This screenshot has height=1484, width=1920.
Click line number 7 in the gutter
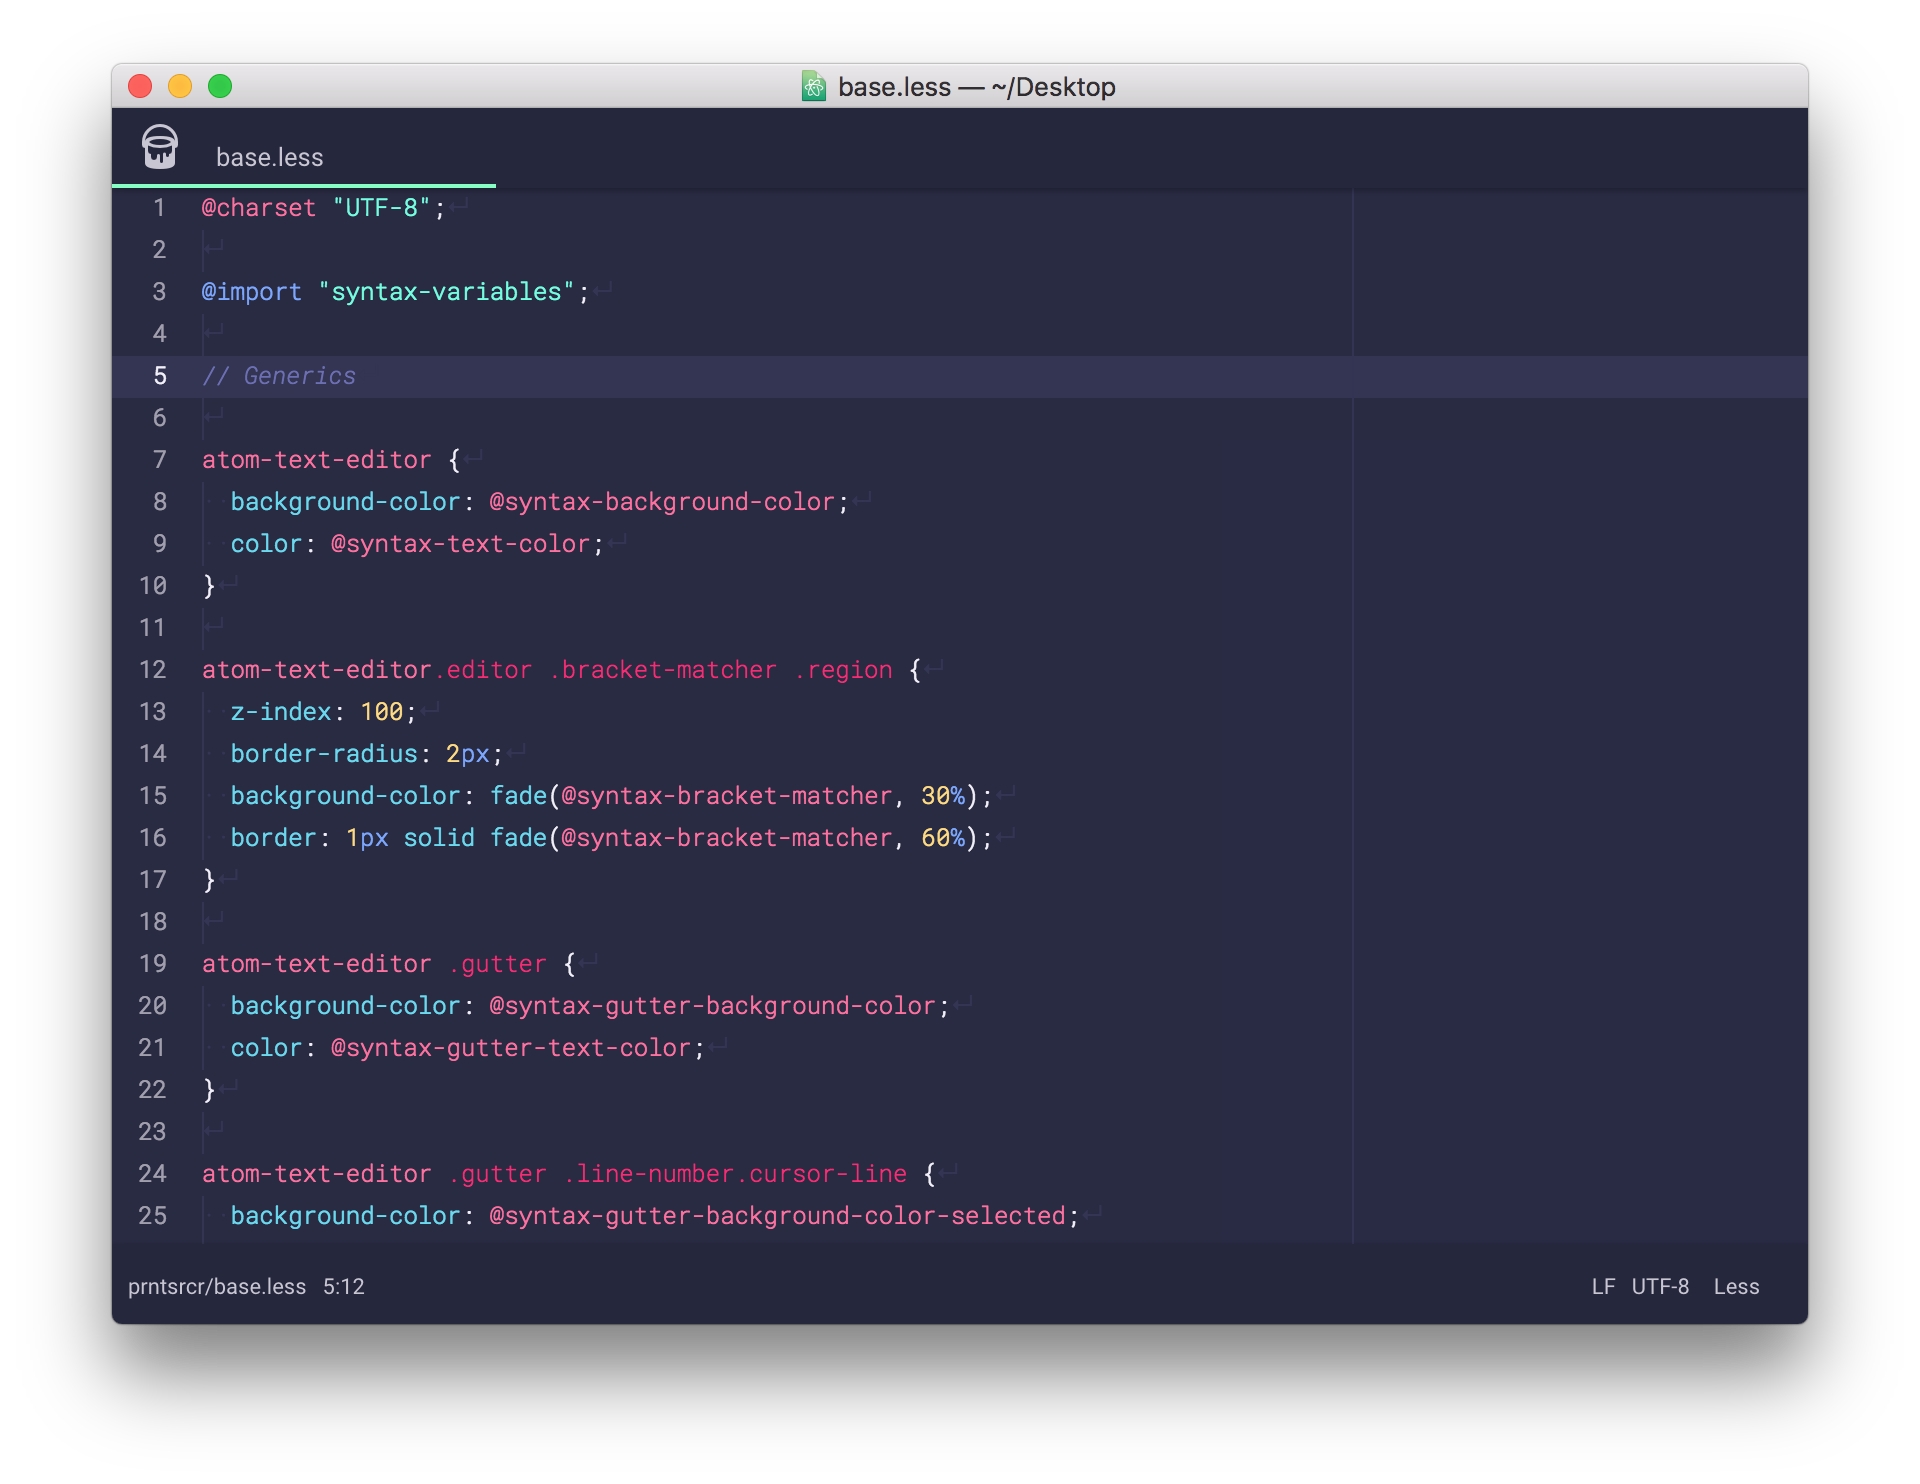point(159,460)
